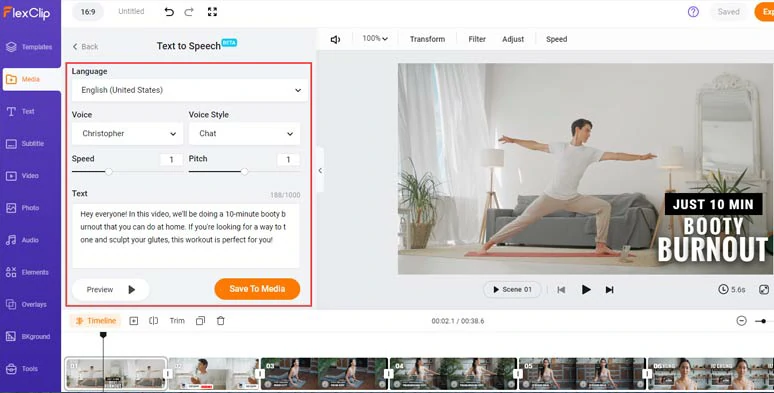Open the Language dropdown

(190, 90)
